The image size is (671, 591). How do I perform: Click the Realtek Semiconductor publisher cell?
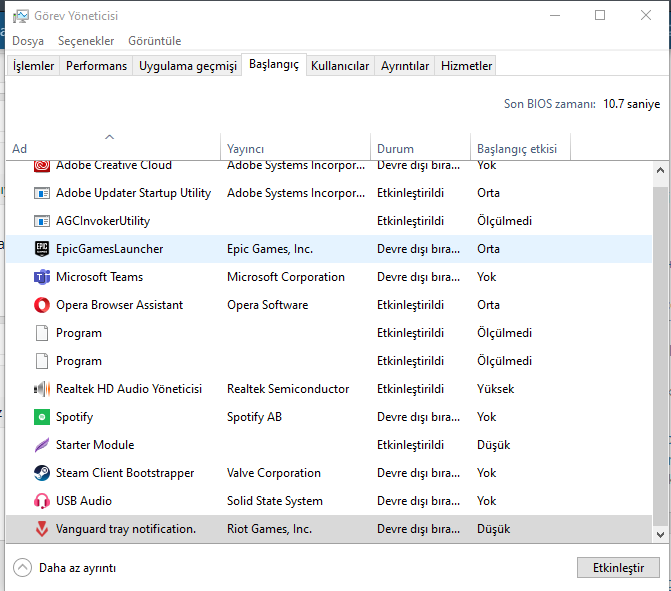(288, 389)
